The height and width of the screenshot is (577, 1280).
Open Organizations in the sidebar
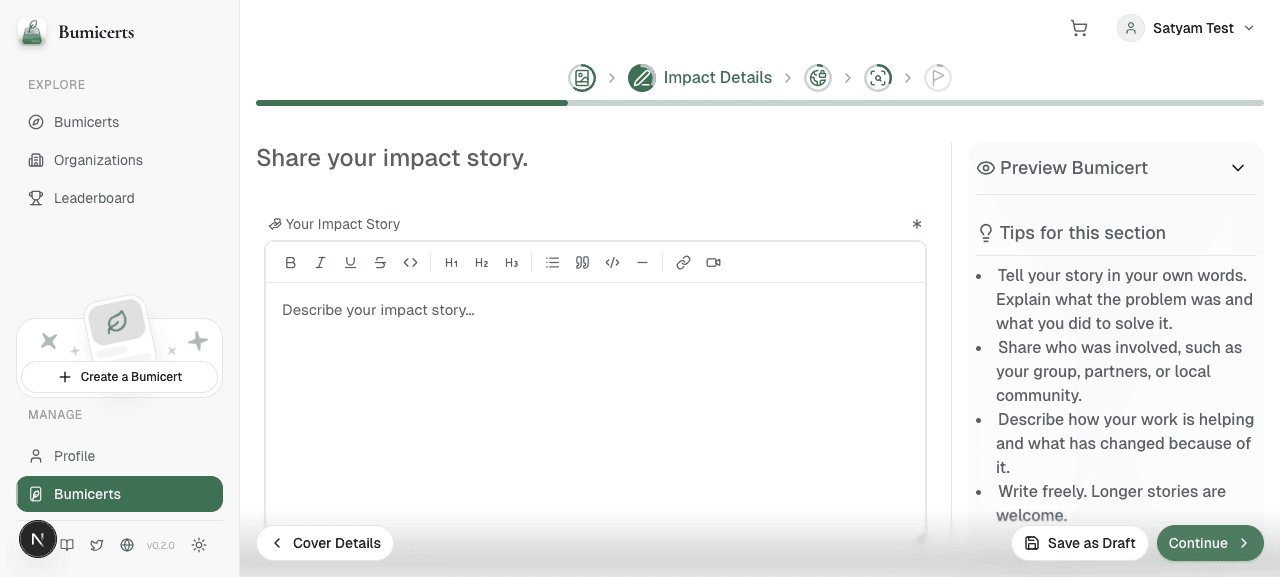119,160
